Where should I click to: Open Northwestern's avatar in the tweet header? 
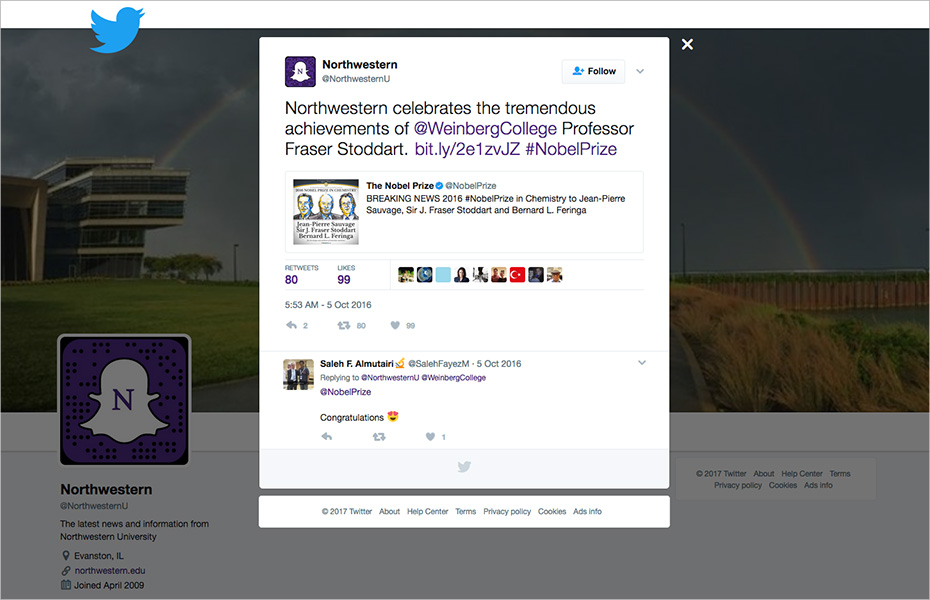pos(300,72)
